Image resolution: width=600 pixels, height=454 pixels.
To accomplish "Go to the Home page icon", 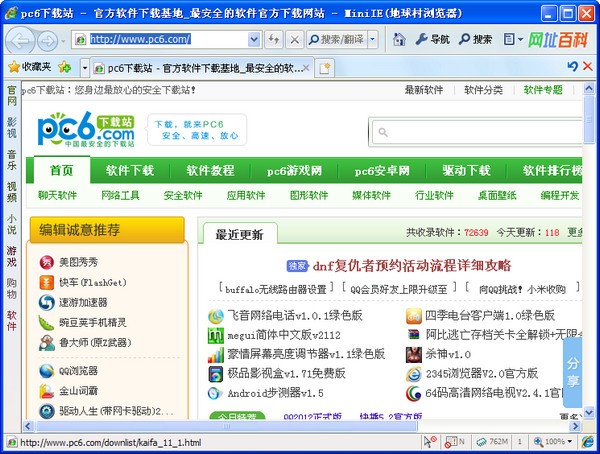I will tap(399, 39).
